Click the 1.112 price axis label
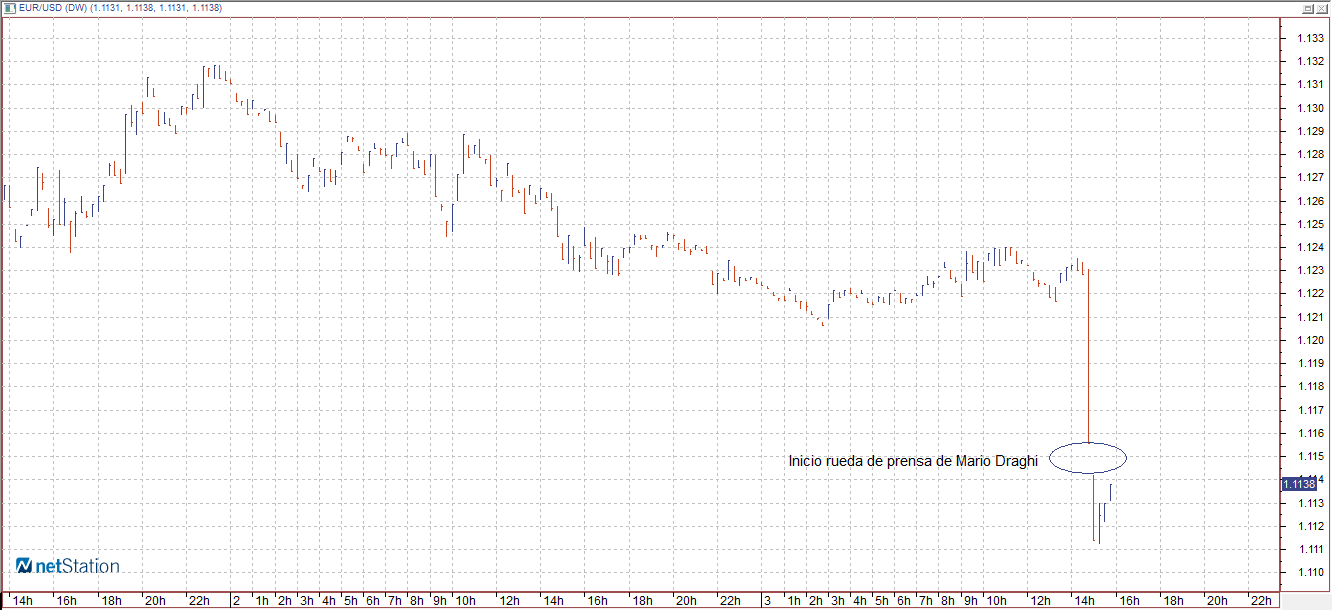 [x=1311, y=526]
